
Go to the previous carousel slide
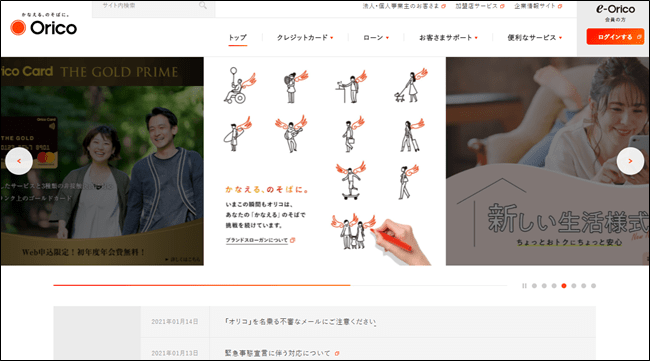point(19,161)
